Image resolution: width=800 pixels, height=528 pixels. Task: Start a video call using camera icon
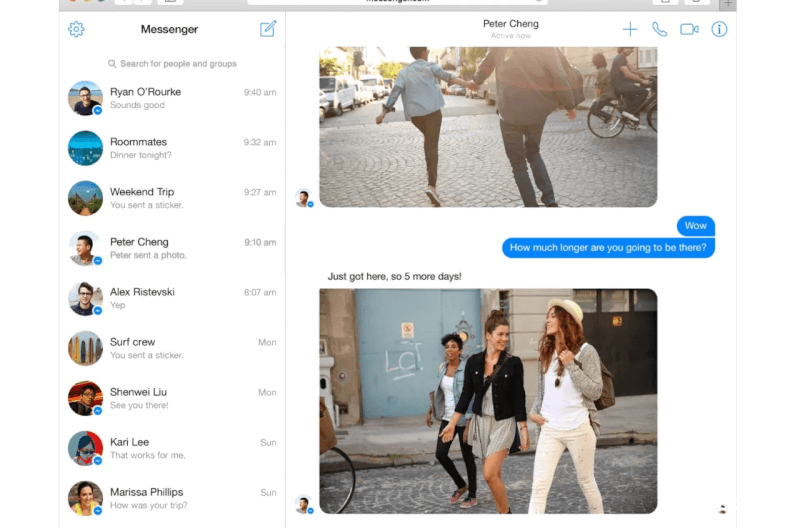tap(689, 29)
